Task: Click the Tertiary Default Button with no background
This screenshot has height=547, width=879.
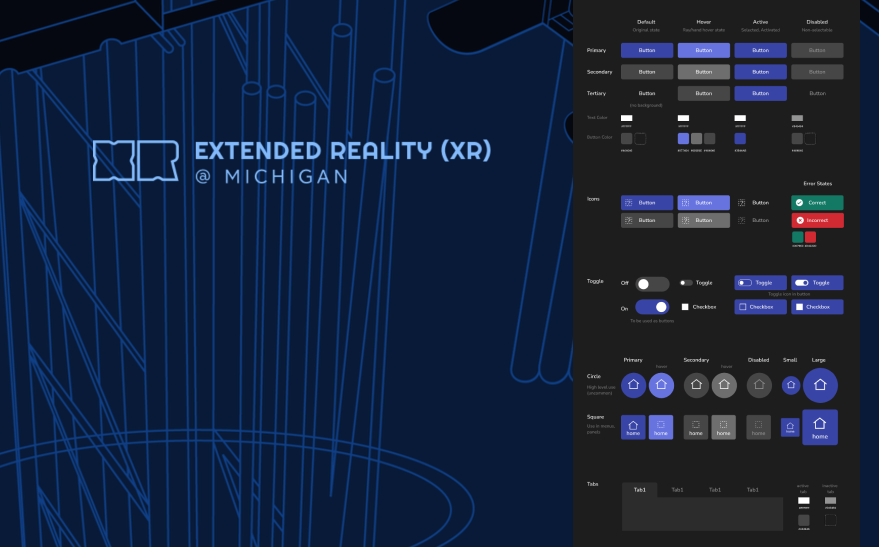Action: click(647, 94)
